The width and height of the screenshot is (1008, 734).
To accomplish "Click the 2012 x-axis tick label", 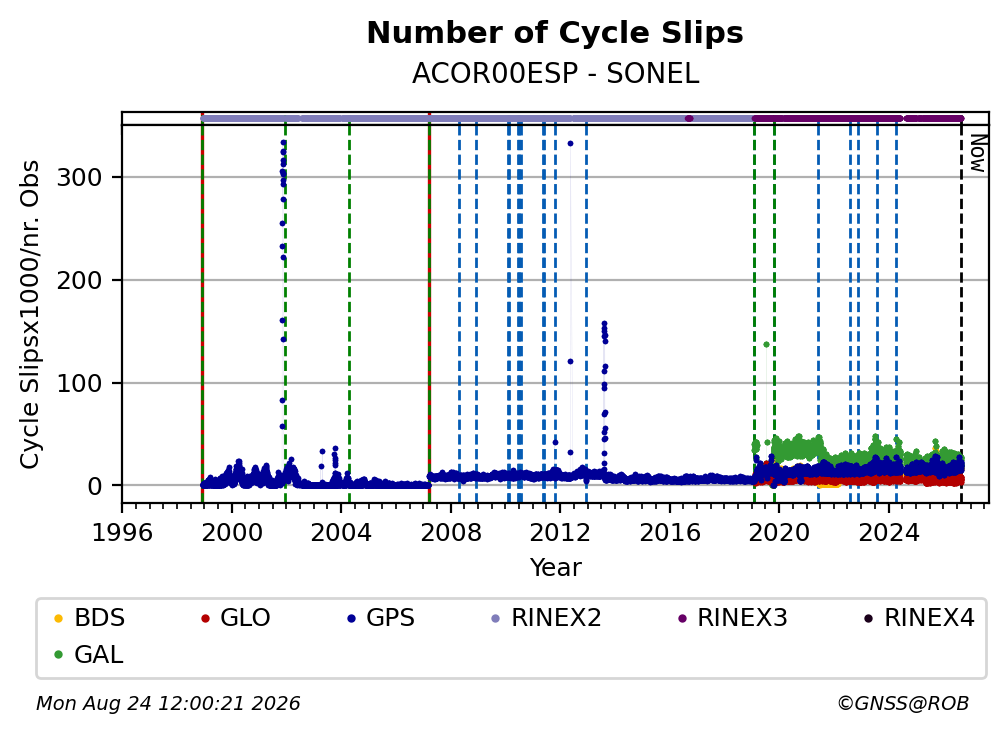I will (560, 533).
